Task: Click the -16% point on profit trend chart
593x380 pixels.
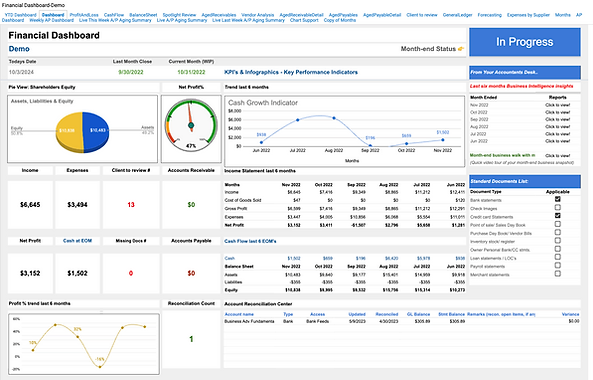Action: coord(100,366)
